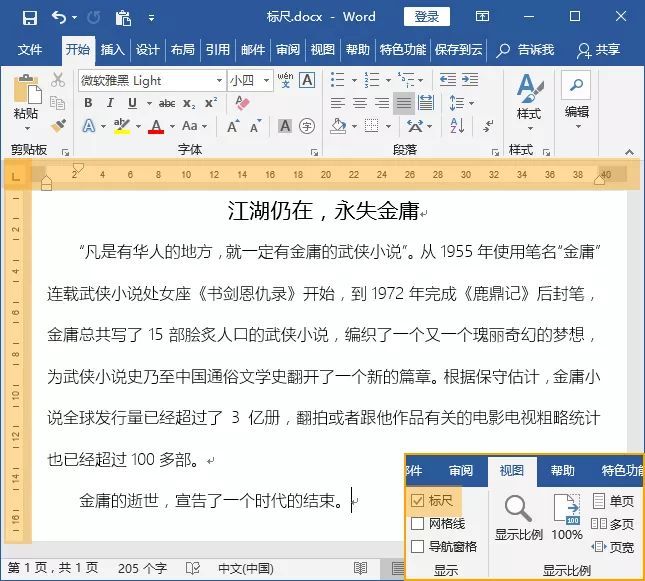Expand the bullet list dropdown arrow

[x=354, y=80]
